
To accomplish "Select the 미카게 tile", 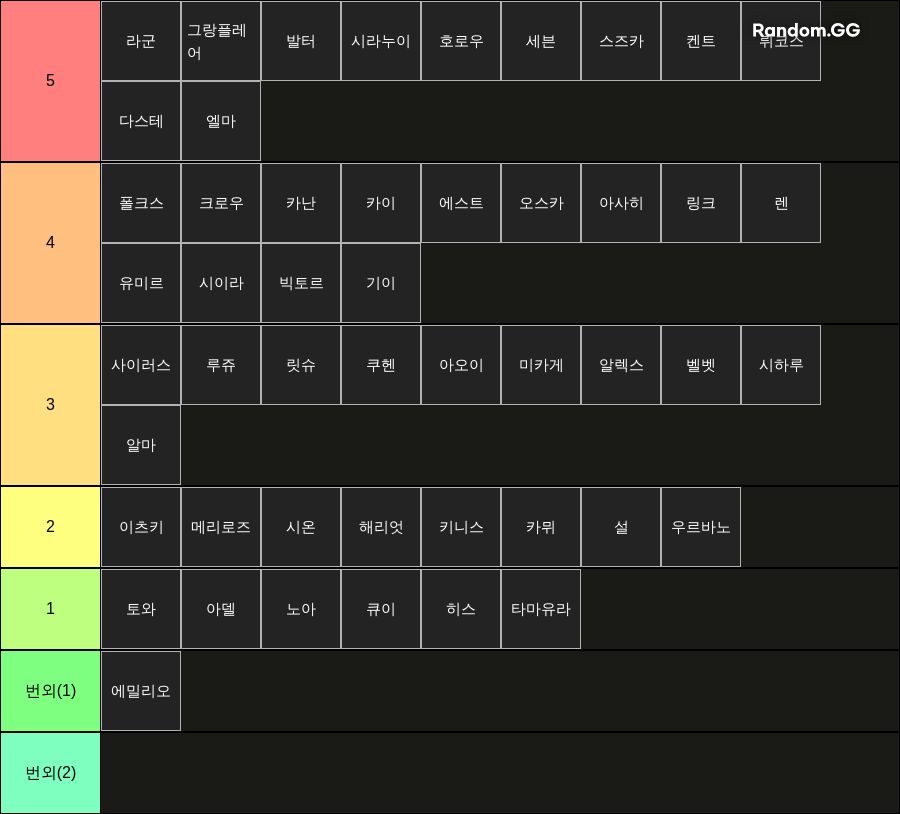I will [541, 365].
